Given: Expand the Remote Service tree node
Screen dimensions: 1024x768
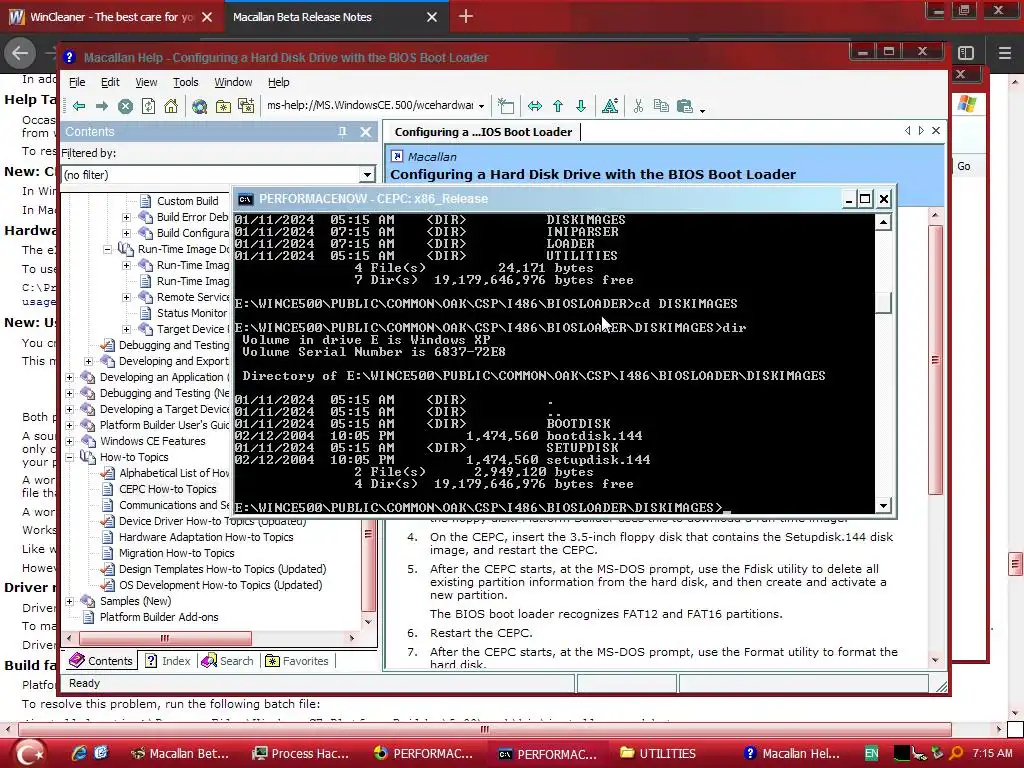Looking at the screenshot, I should point(126,297).
